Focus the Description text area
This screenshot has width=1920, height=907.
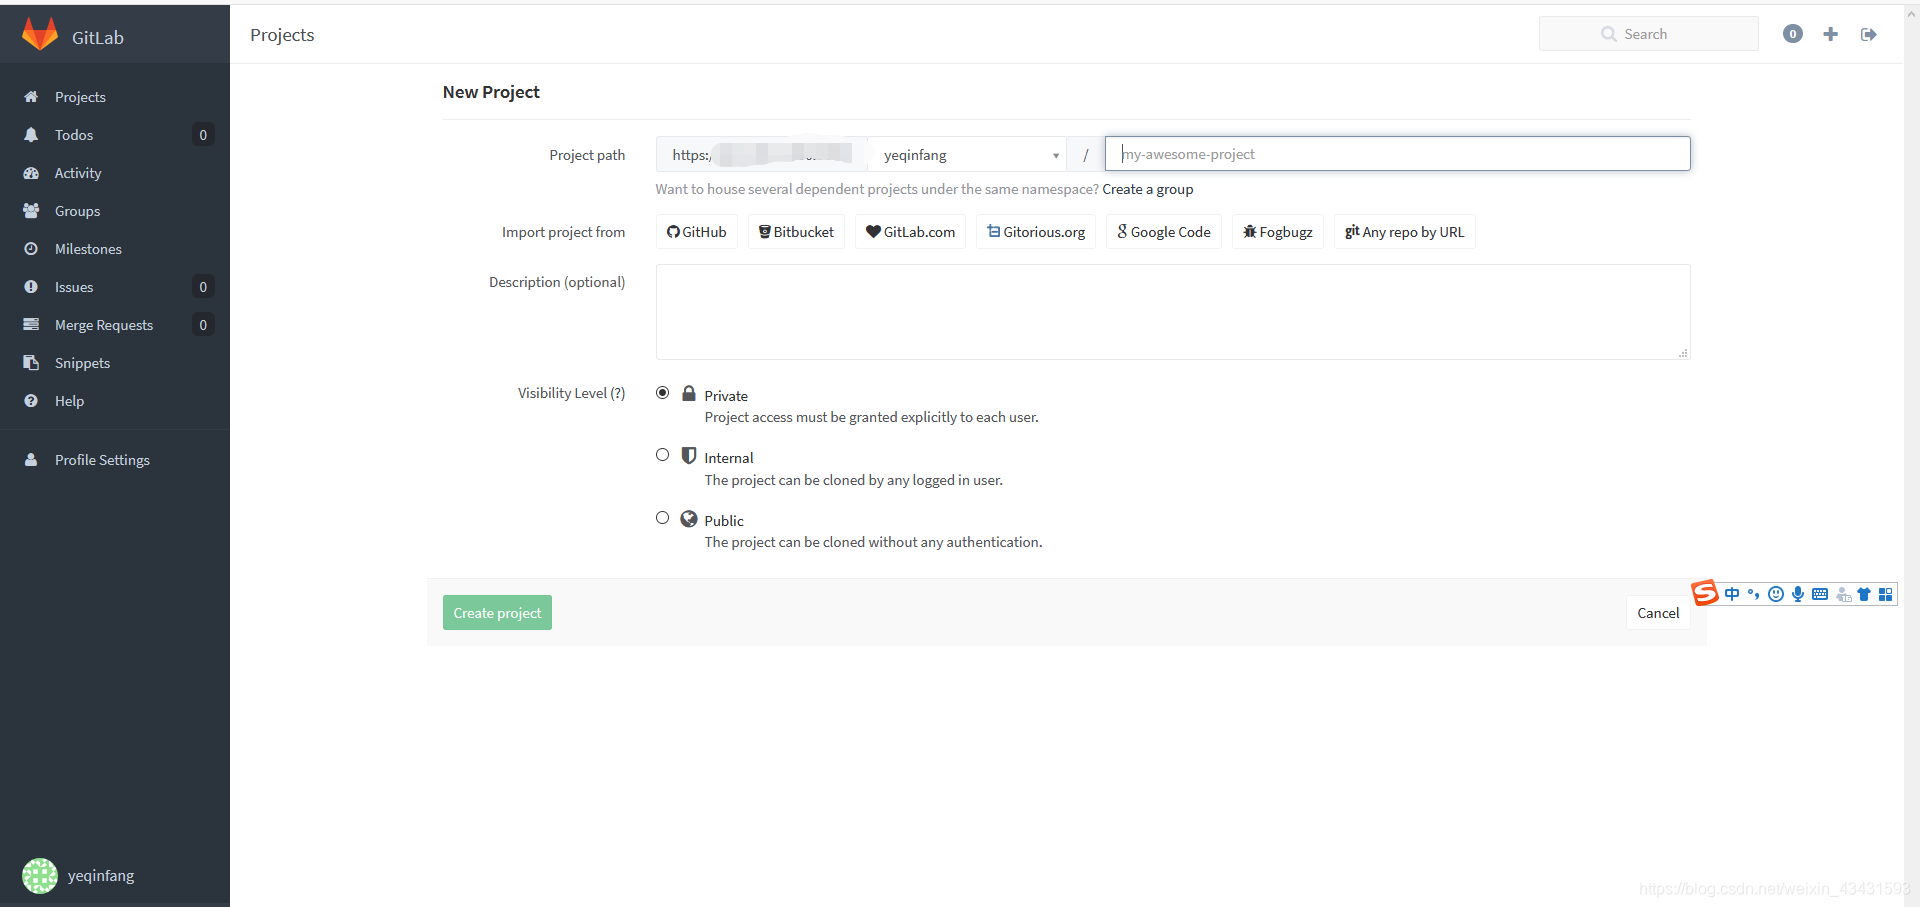point(1173,312)
